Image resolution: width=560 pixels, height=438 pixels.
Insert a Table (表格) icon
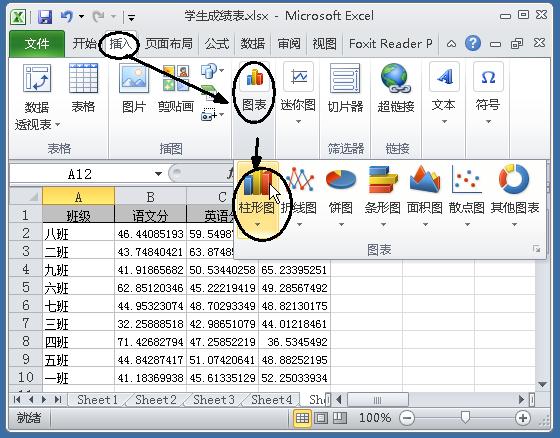tap(83, 78)
